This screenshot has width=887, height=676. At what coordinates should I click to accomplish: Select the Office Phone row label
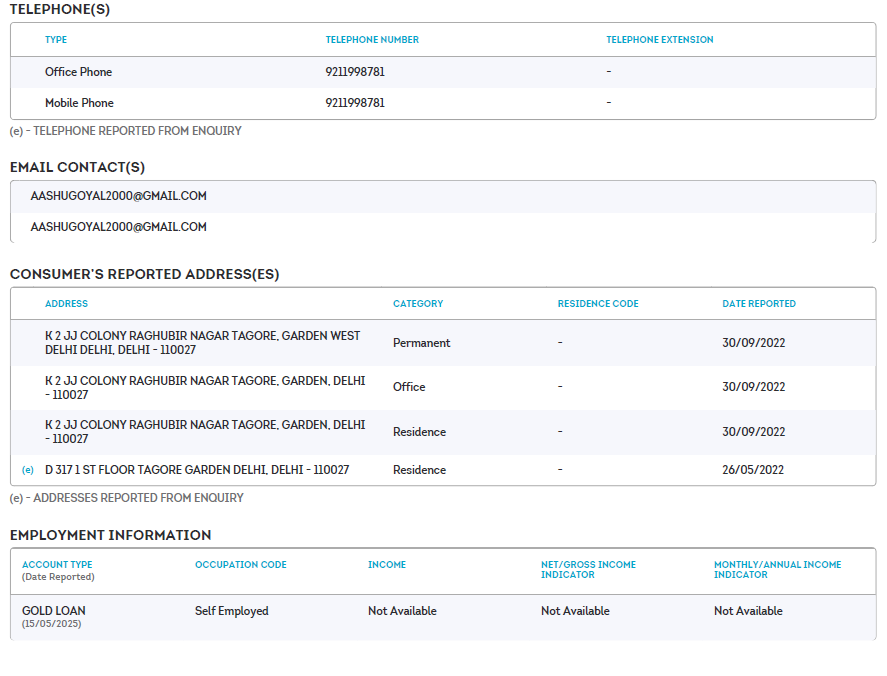tap(78, 72)
